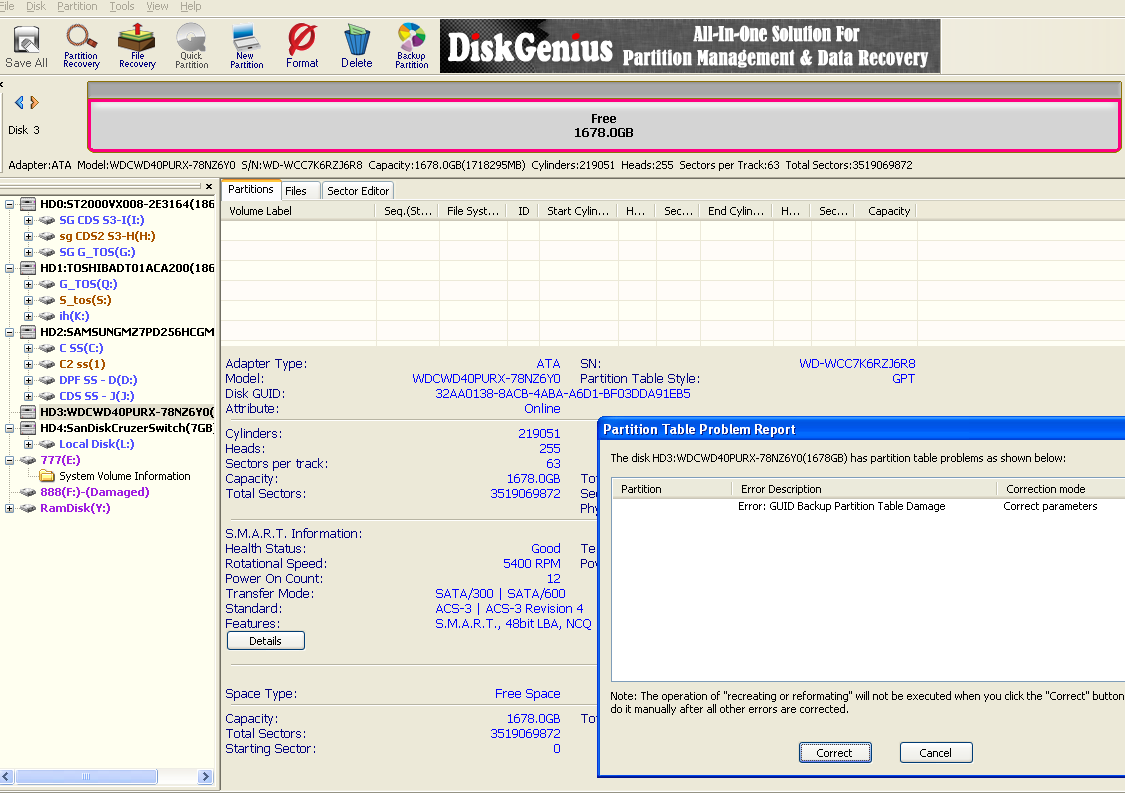Switch to the Files tab
Viewport: 1125px width, 793px height.
[296, 191]
